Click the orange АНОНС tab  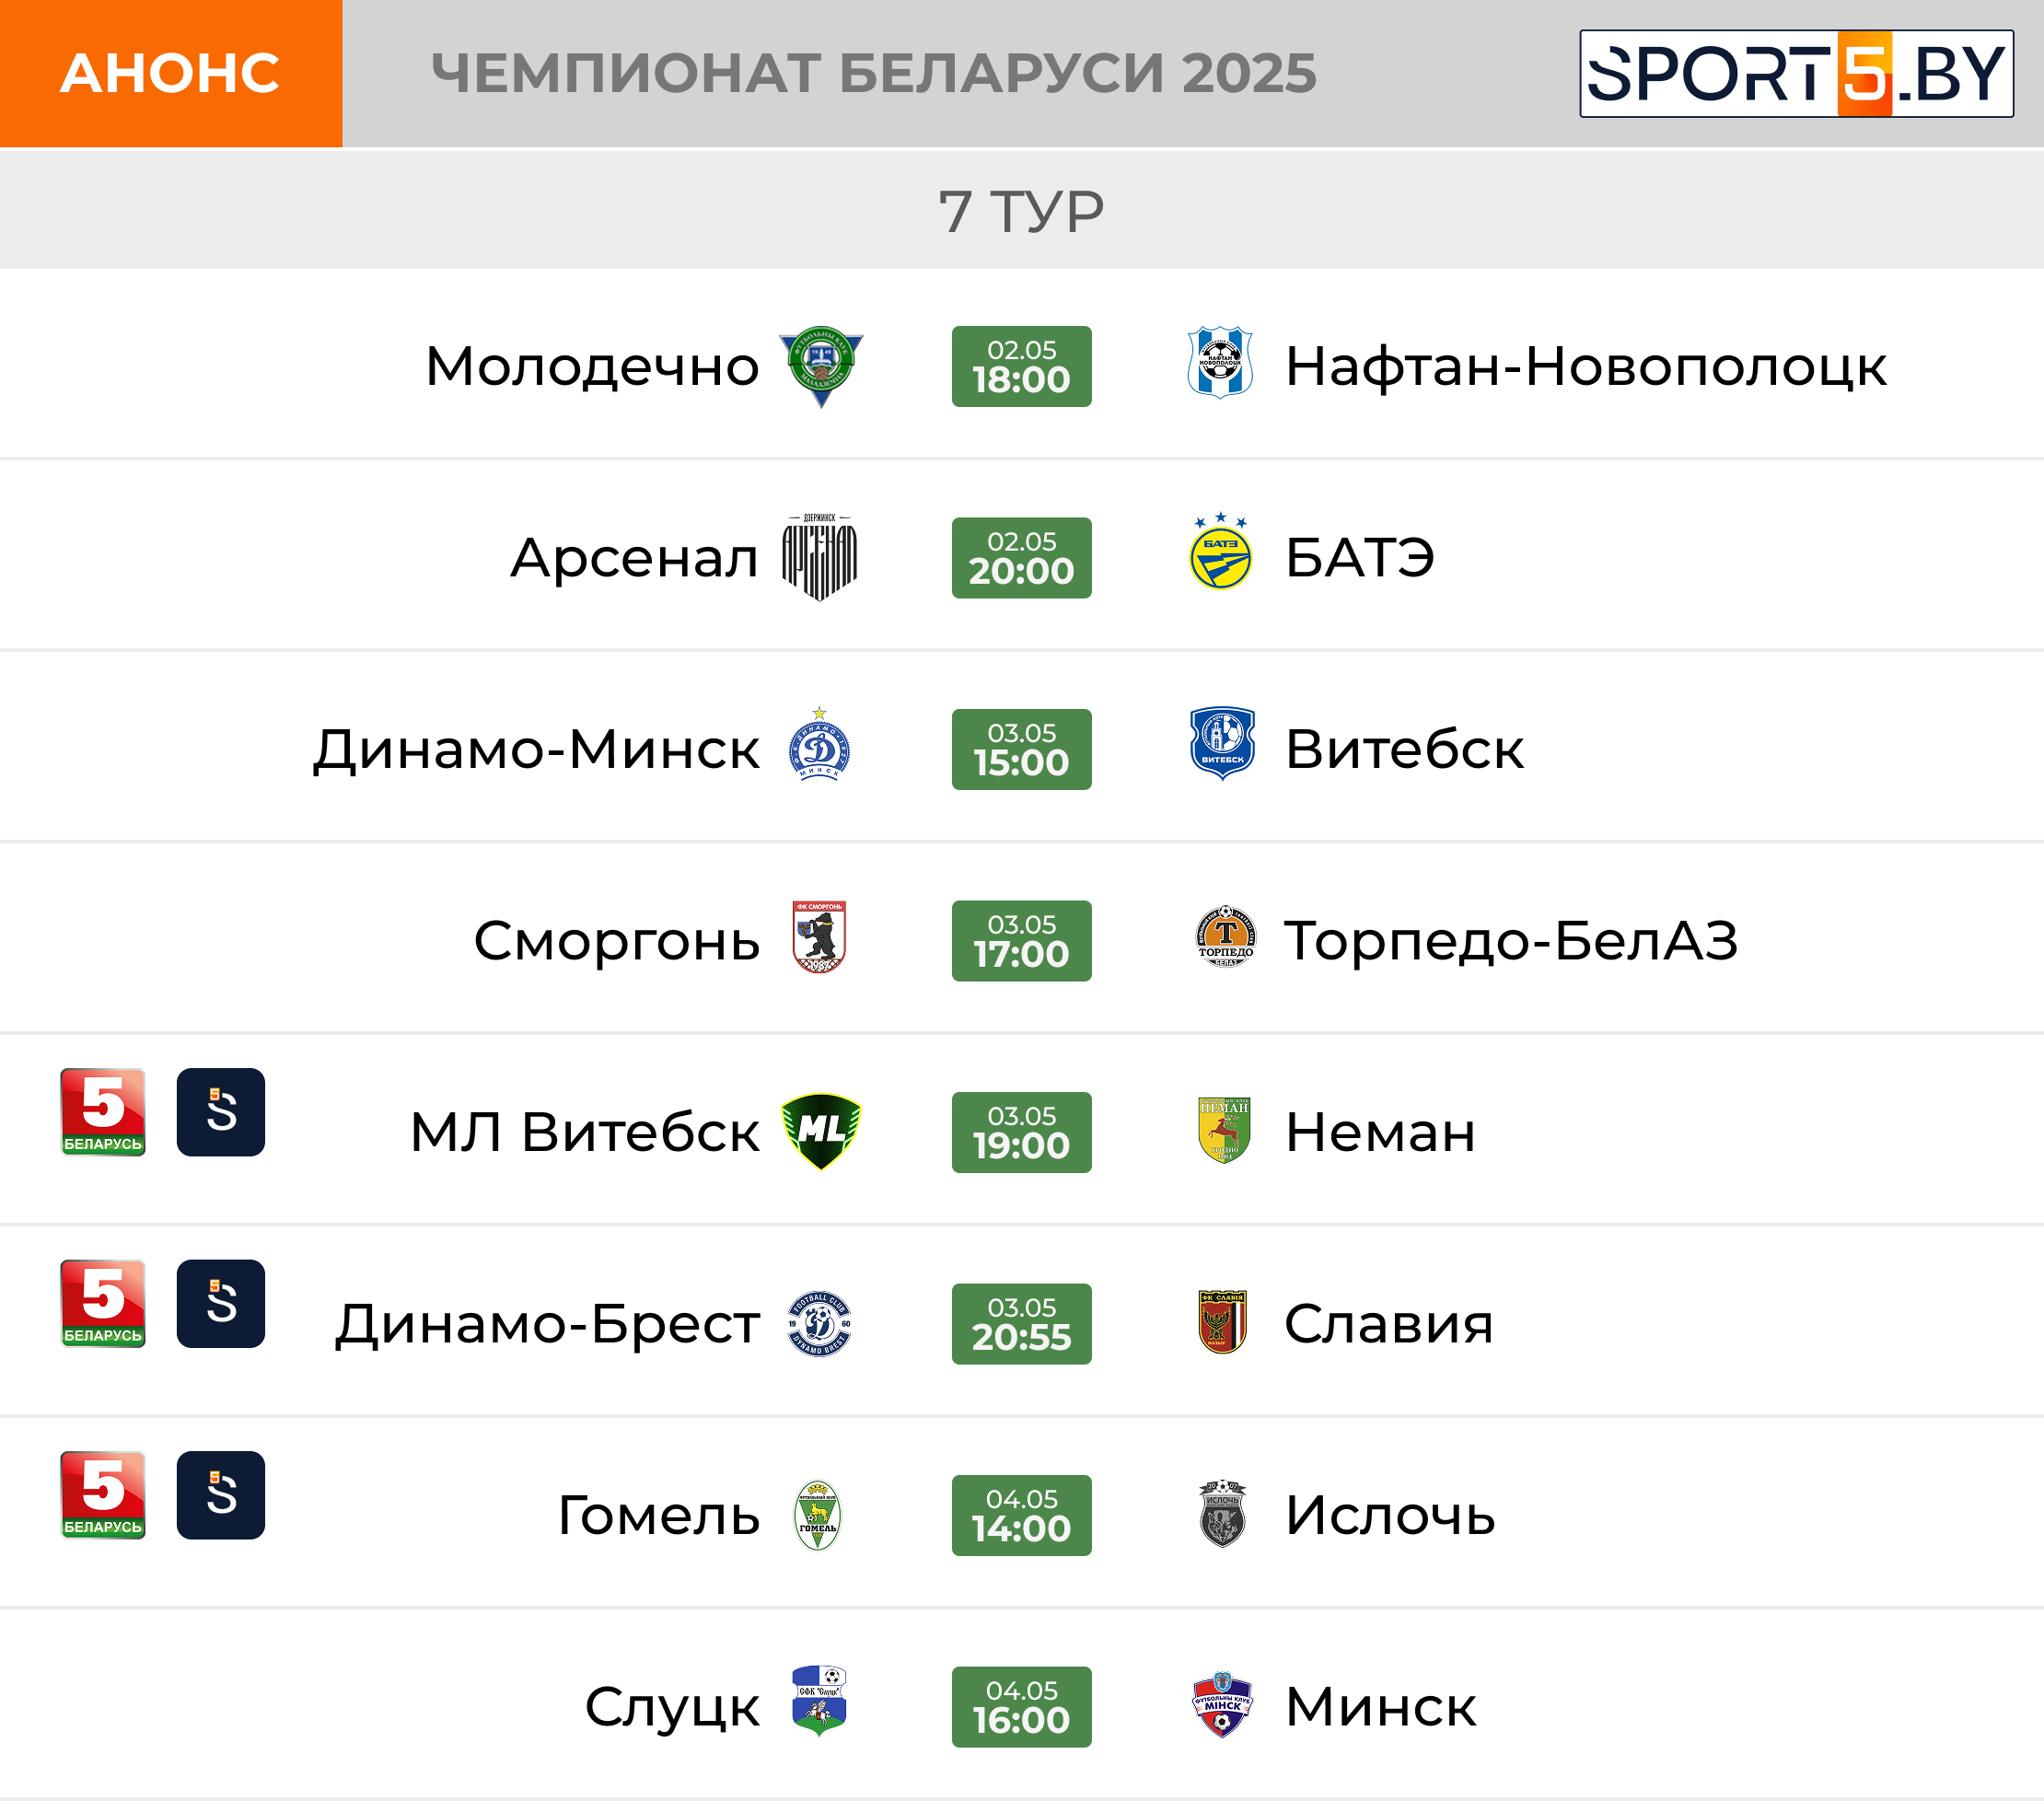[171, 73]
